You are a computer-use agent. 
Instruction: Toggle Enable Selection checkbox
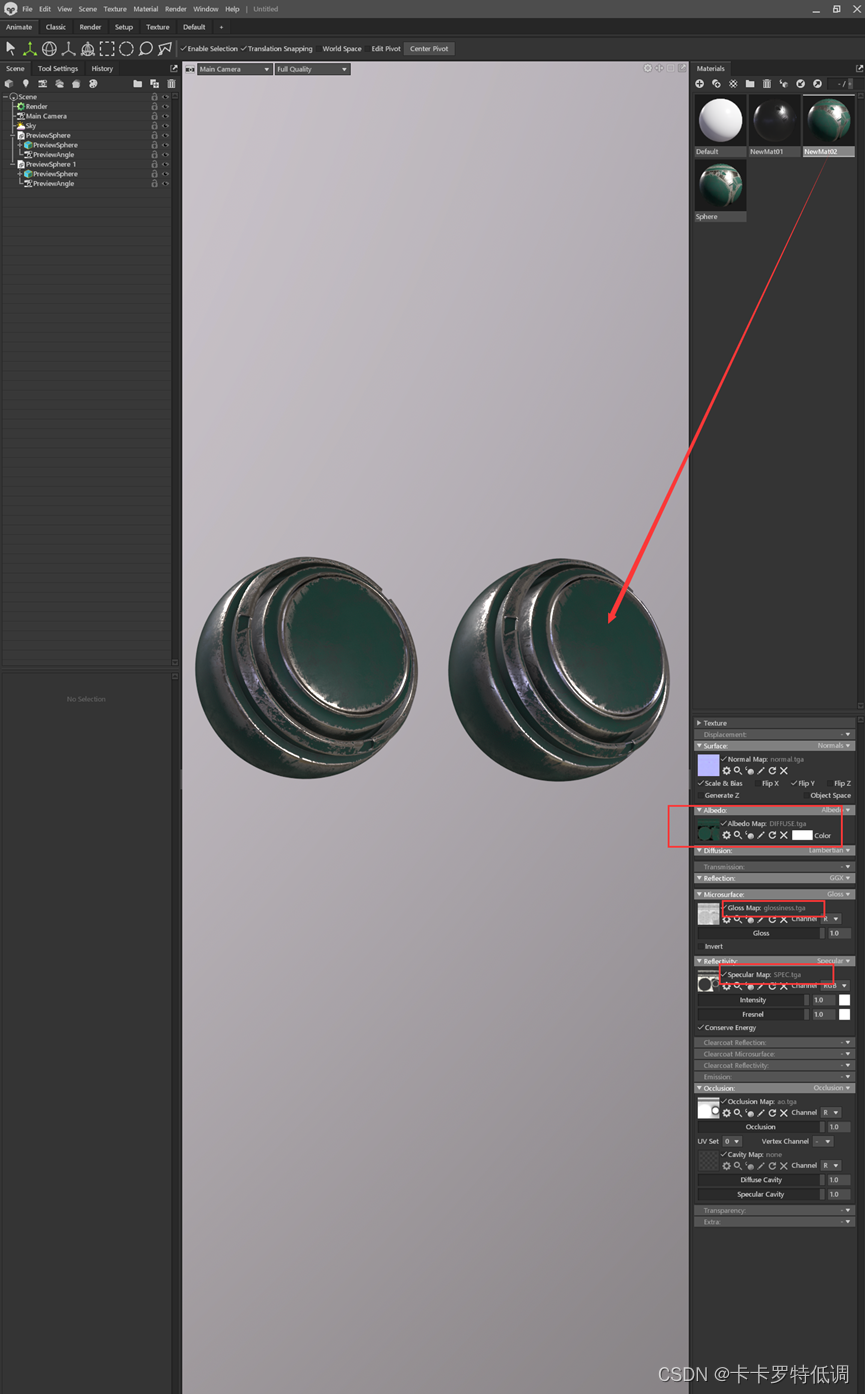(185, 48)
